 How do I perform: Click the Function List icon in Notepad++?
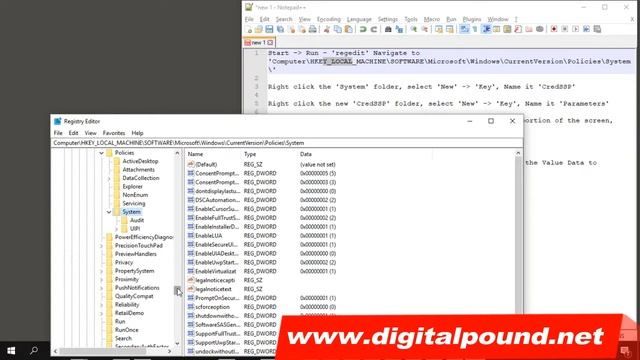[518, 29]
